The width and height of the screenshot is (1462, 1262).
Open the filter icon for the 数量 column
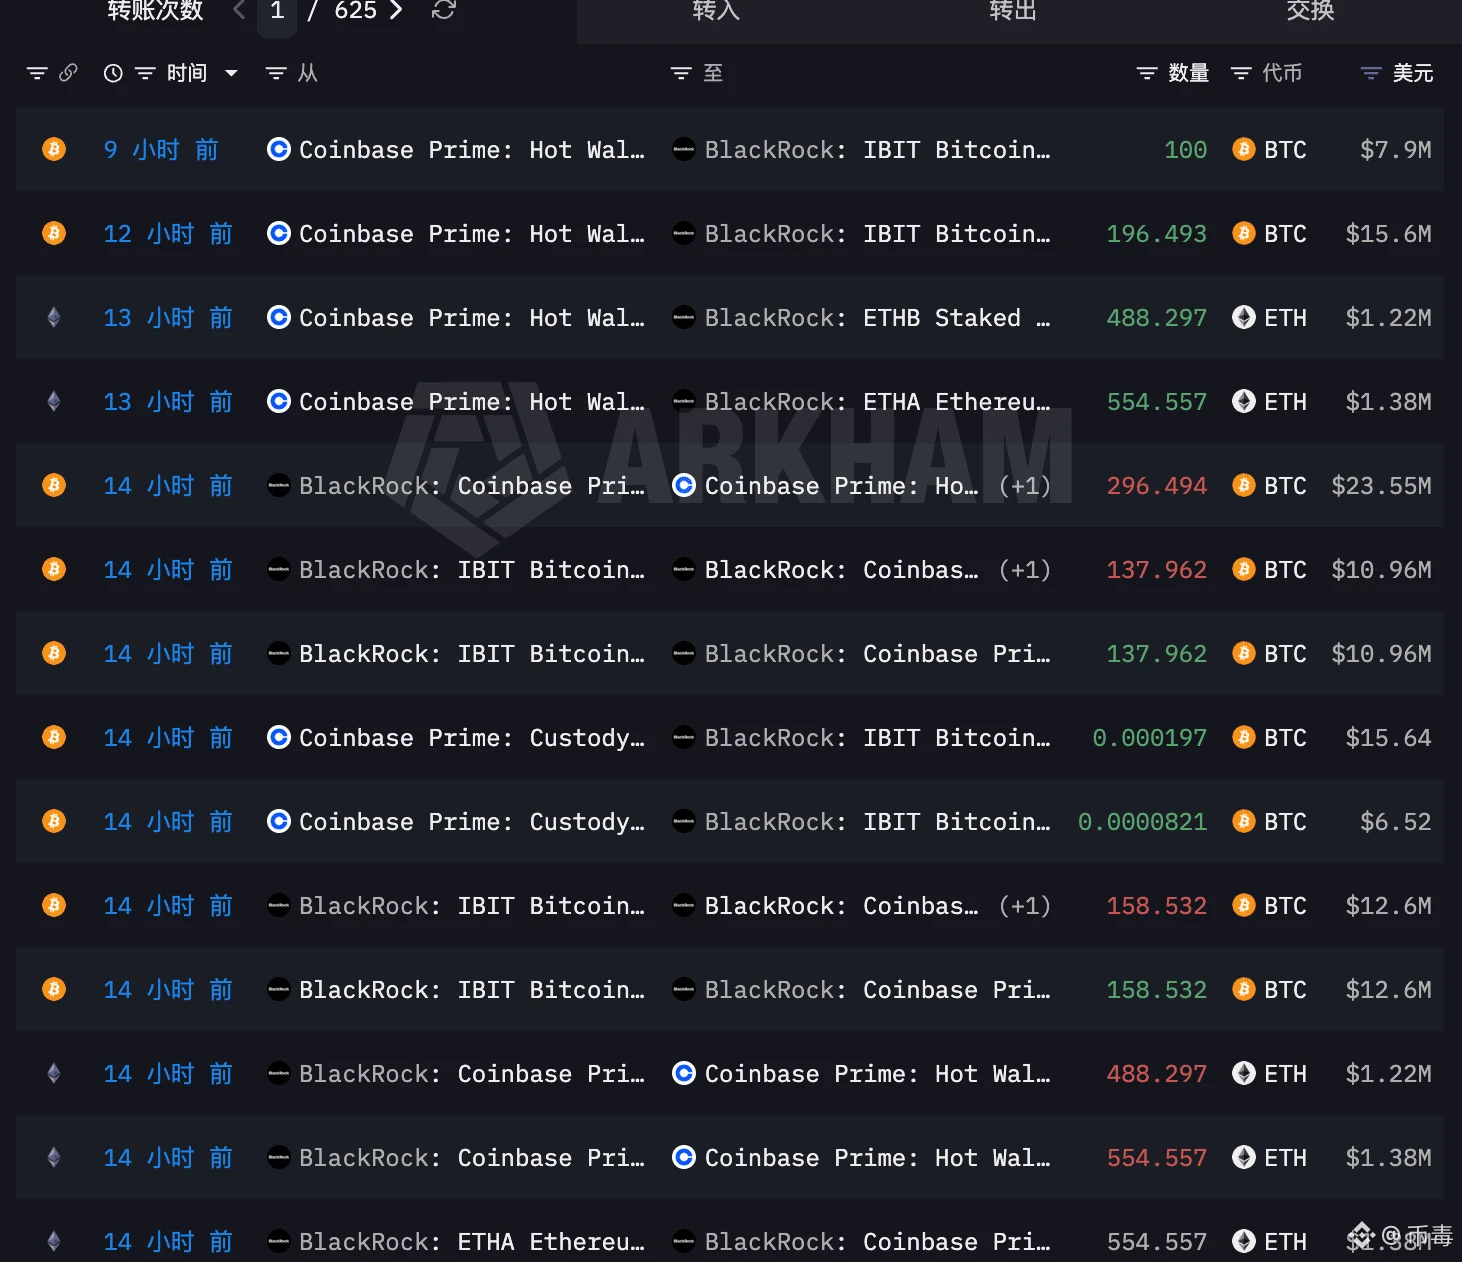pos(1147,73)
